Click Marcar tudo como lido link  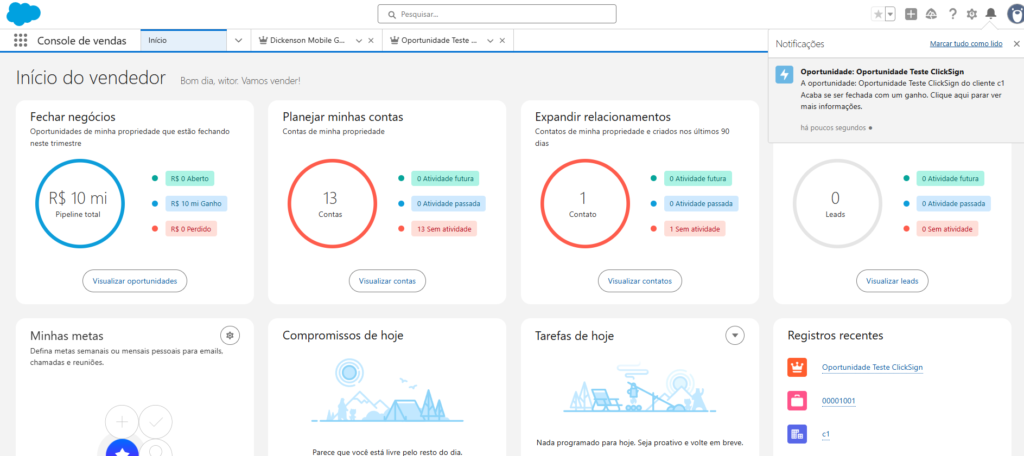(965, 44)
